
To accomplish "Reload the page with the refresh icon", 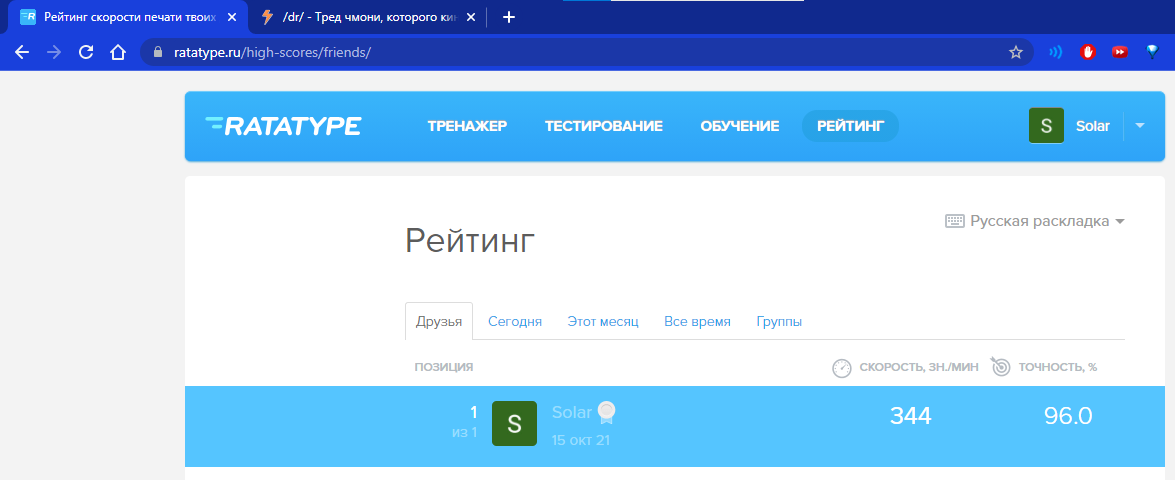I will [x=86, y=52].
